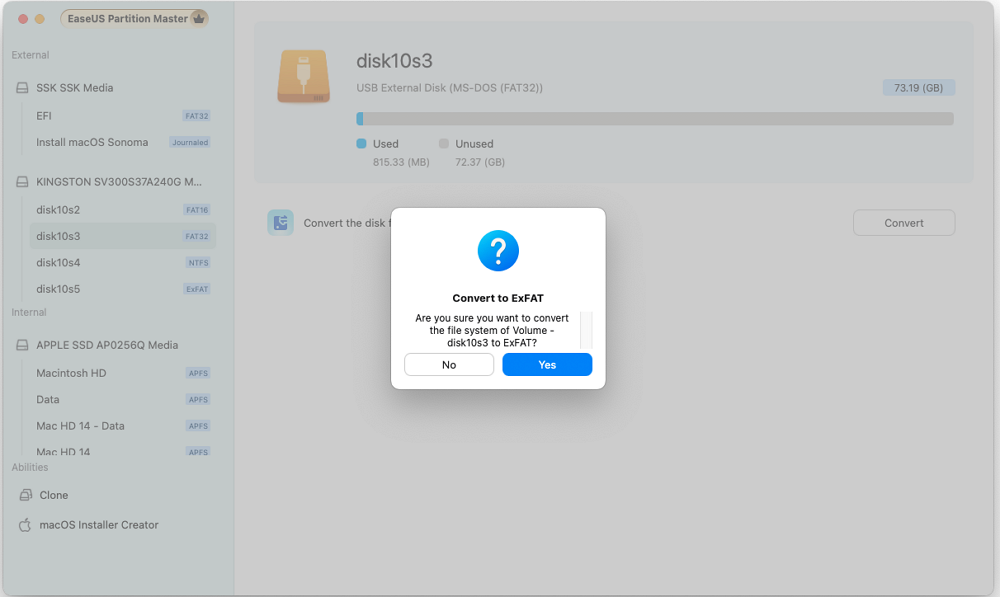Click the Apple logo for Installer Creator
Image resolution: width=1000 pixels, height=597 pixels.
(x=25, y=525)
